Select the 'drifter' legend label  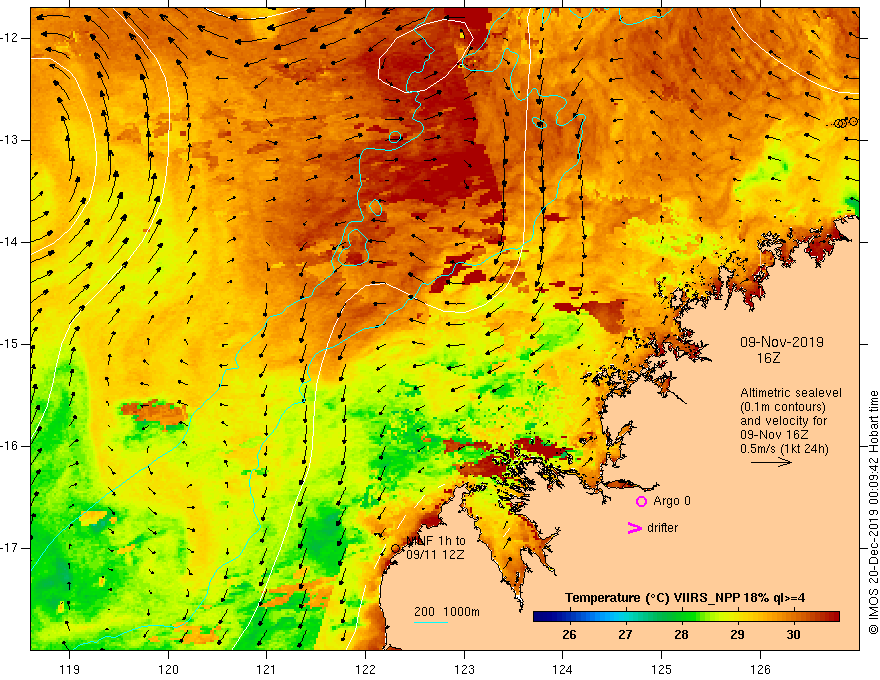[x=662, y=528]
